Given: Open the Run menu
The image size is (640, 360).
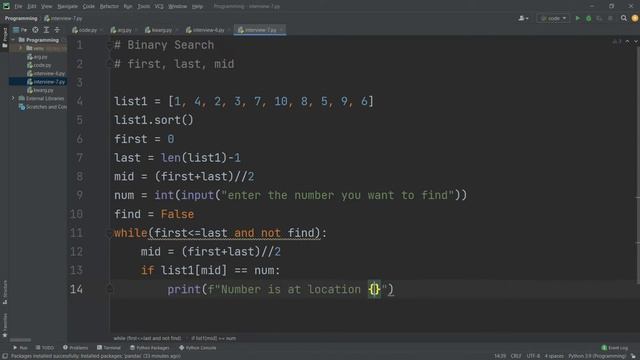Looking at the screenshot, I should tap(128, 6).
